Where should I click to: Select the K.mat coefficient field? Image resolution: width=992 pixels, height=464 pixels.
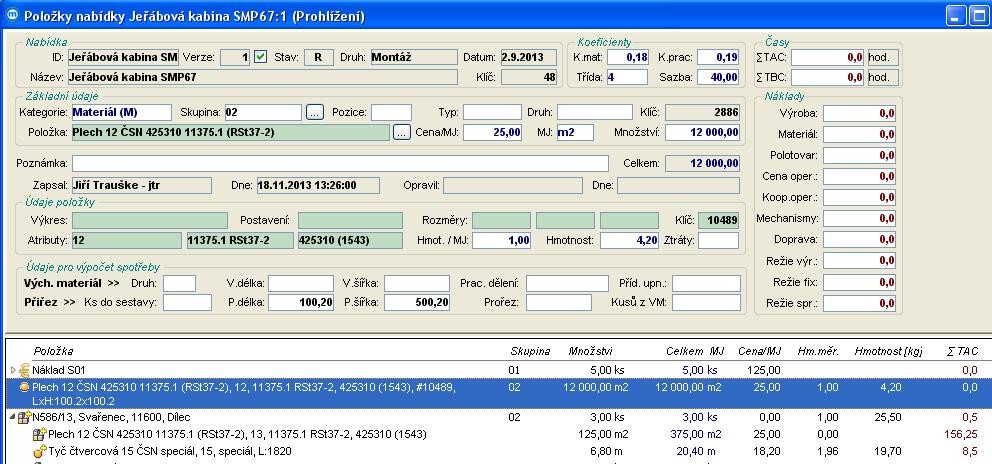629,57
